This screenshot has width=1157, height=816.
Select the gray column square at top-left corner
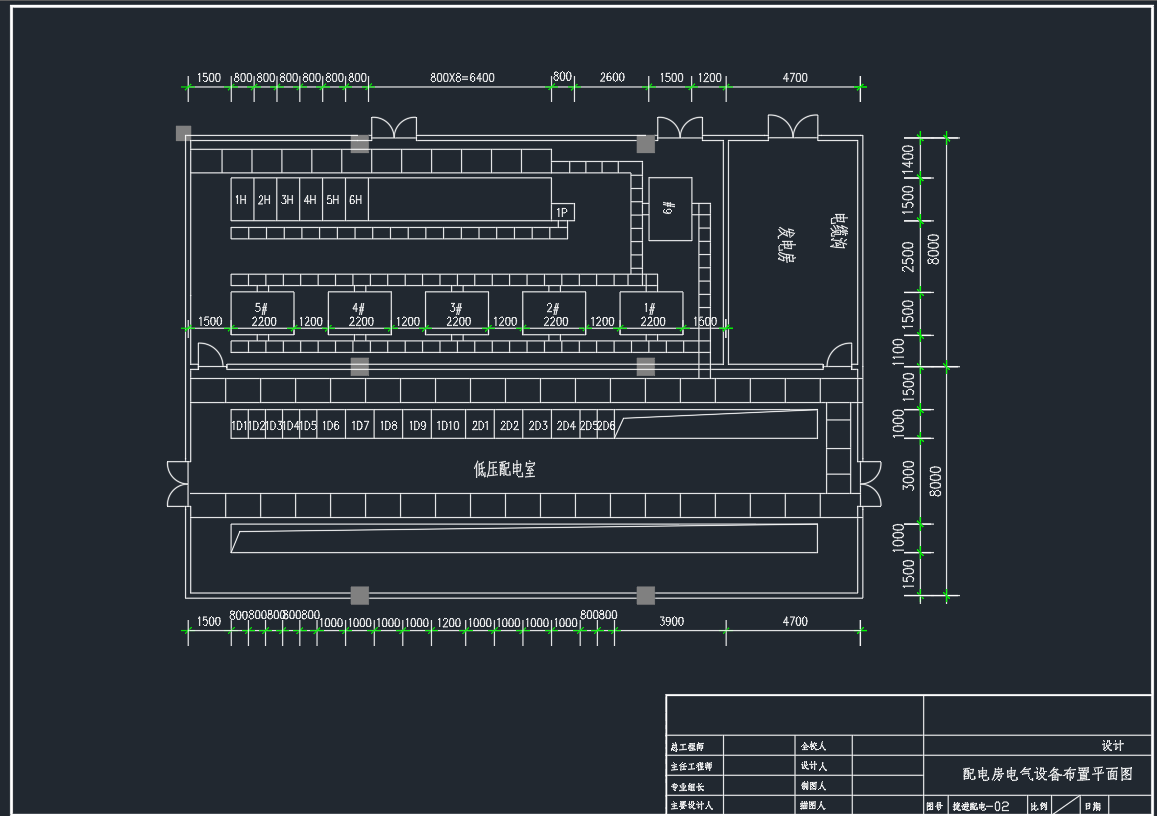(183, 133)
